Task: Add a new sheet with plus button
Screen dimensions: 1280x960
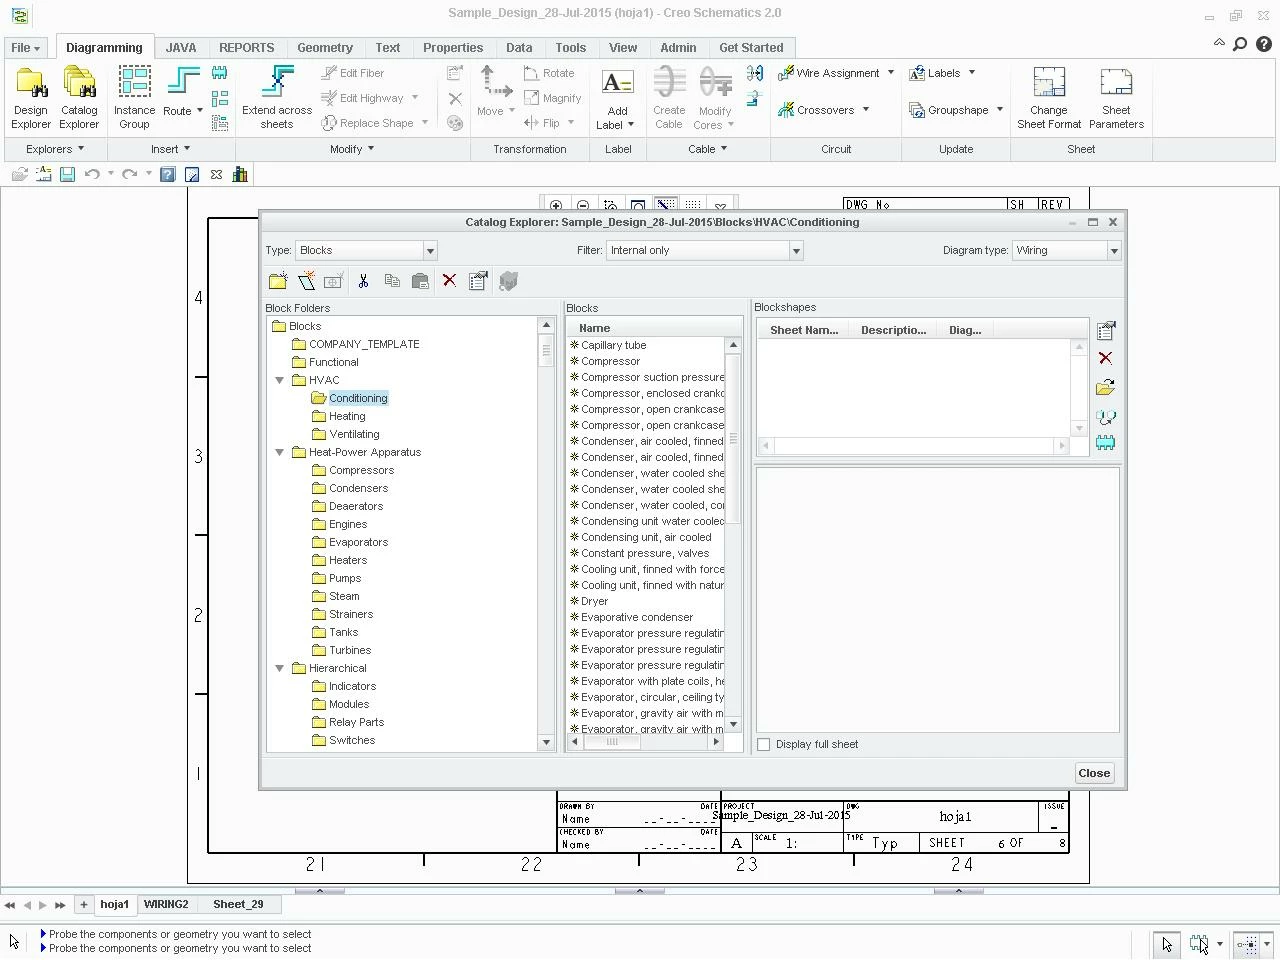Action: click(84, 904)
